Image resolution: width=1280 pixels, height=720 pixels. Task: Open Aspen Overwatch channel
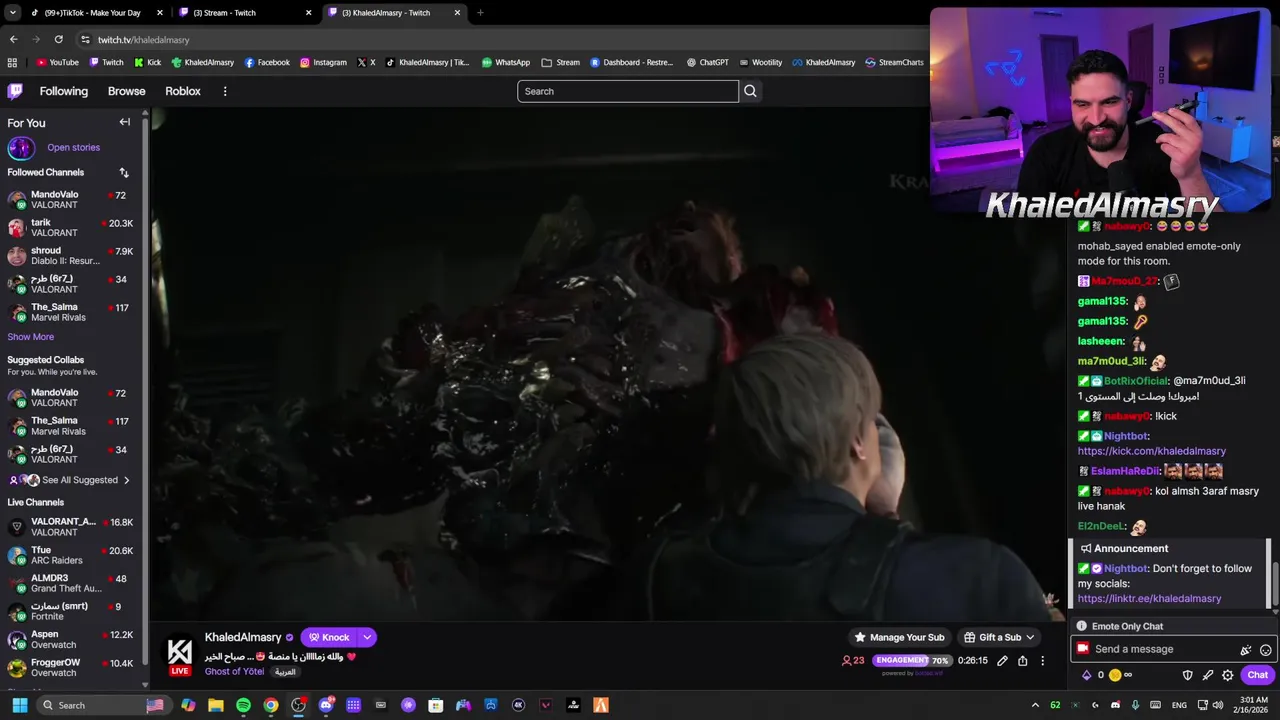point(72,639)
